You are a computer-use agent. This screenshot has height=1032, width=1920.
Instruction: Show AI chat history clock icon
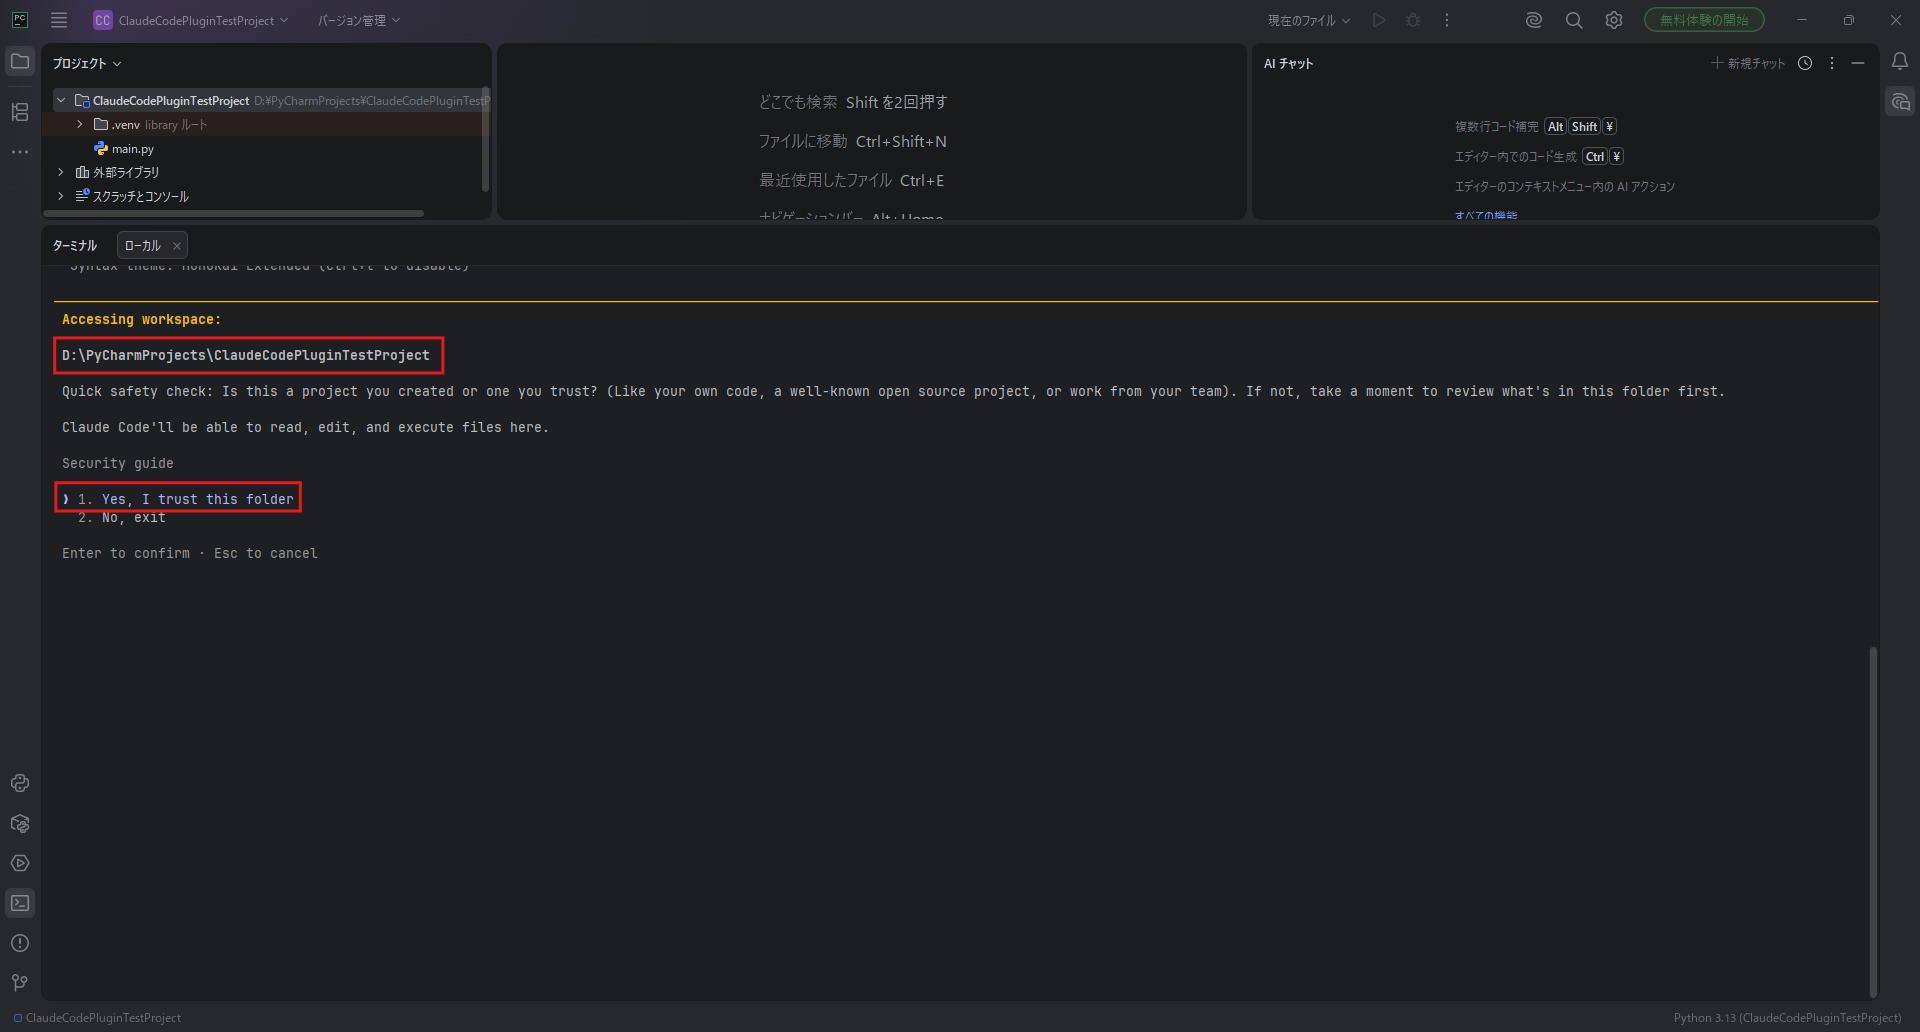click(x=1805, y=63)
